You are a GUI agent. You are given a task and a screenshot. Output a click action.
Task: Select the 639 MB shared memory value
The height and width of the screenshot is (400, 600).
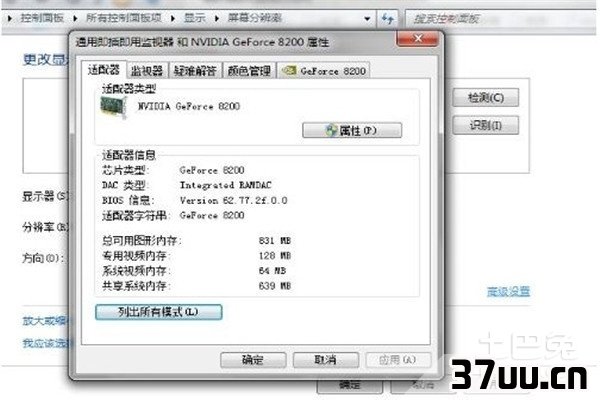tap(275, 286)
